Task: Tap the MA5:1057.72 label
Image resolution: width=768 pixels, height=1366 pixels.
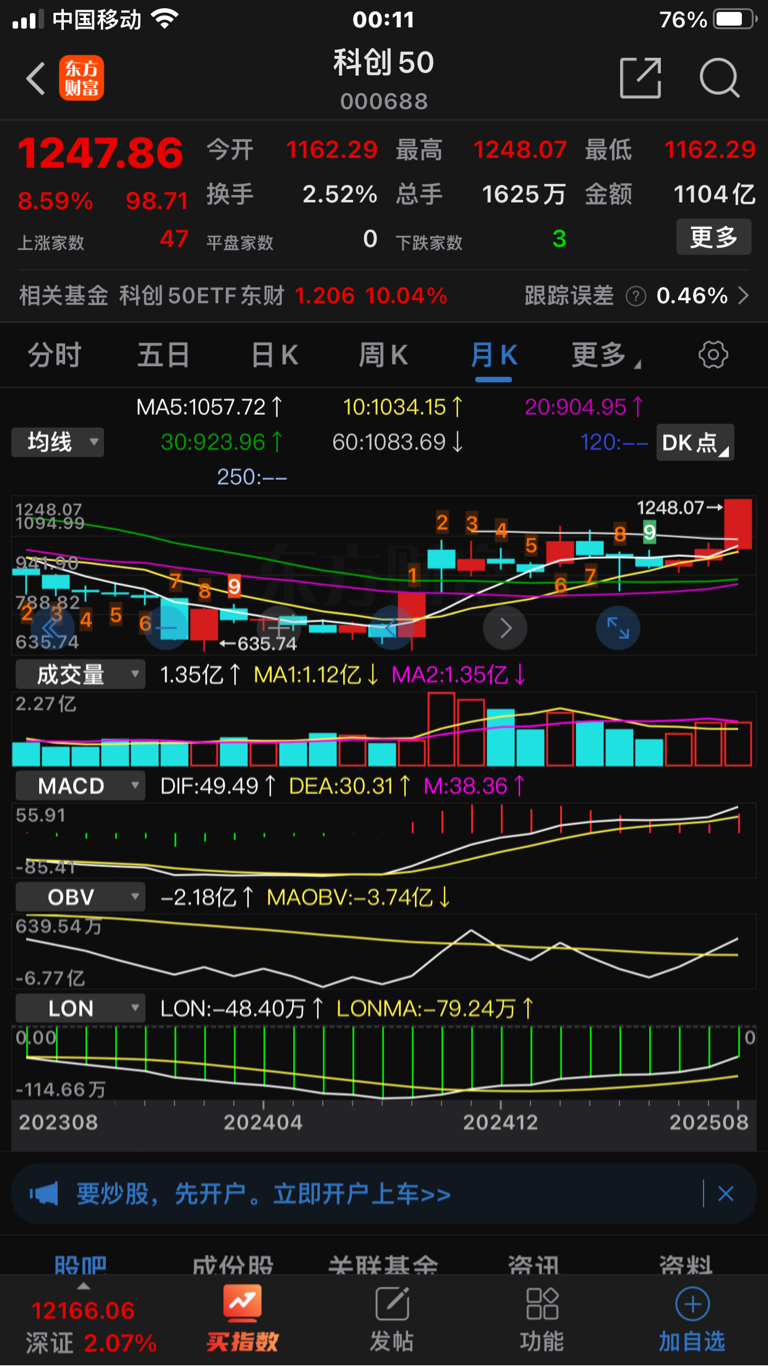Action: 210,407
